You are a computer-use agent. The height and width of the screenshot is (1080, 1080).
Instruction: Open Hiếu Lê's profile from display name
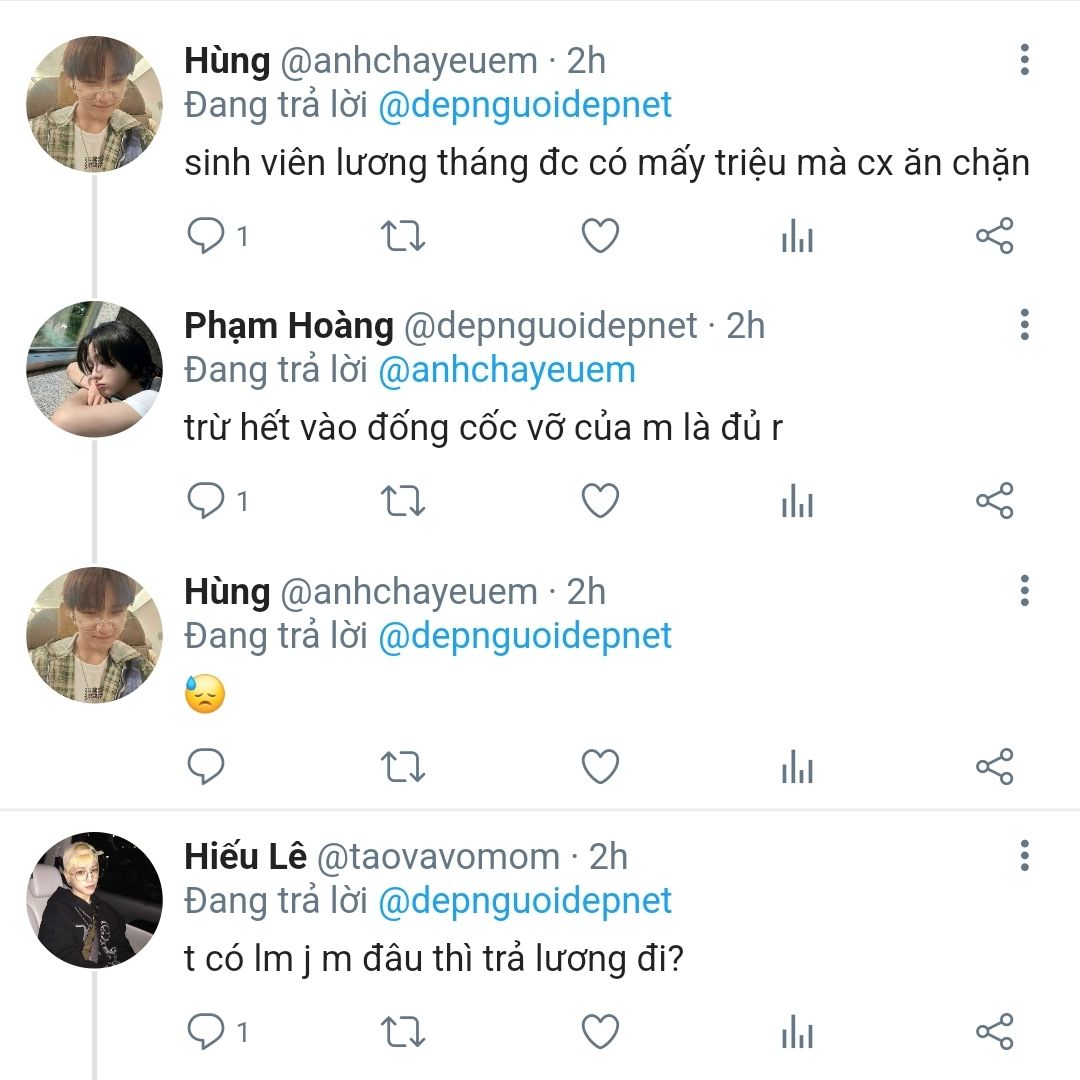pyautogui.click(x=245, y=856)
